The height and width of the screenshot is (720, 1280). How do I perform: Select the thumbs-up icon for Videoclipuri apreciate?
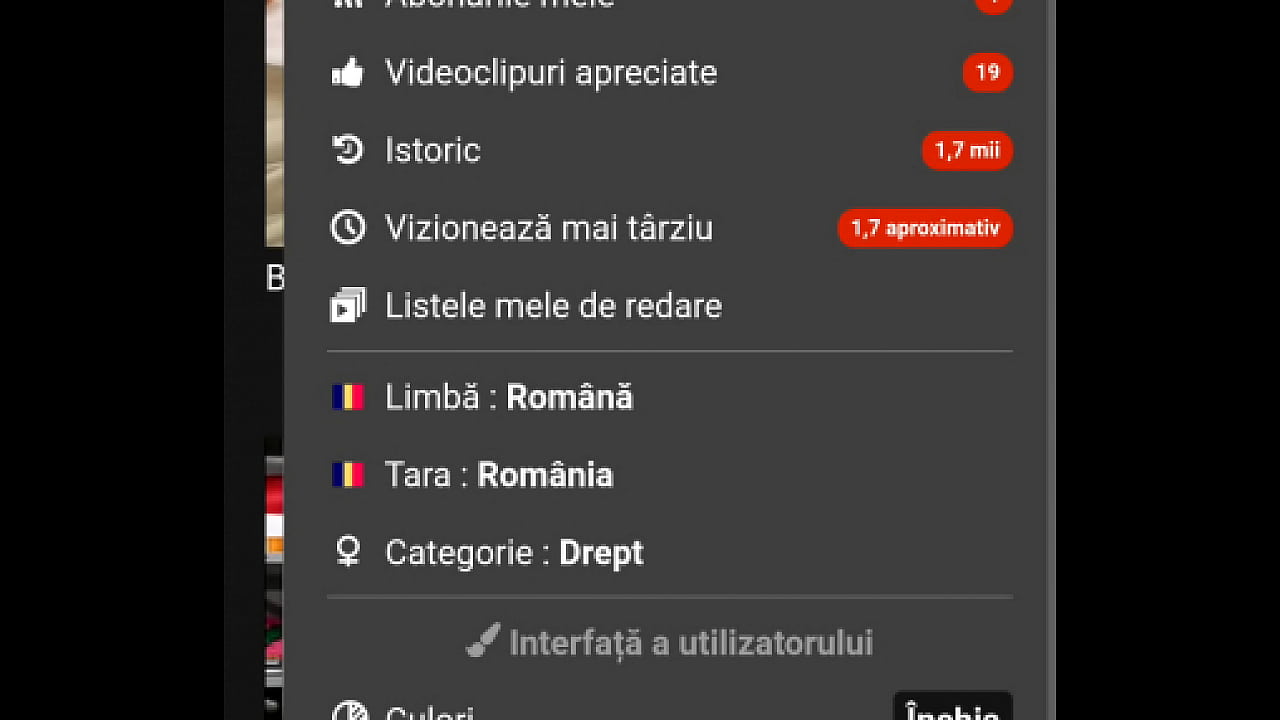[x=348, y=72]
